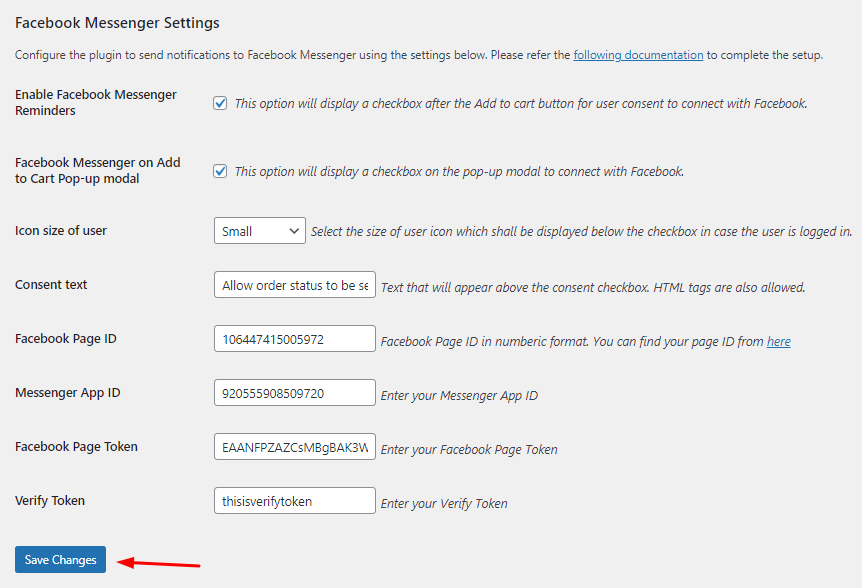Image resolution: width=862 pixels, height=588 pixels.
Task: Click the Consent text input field
Action: 295,285
